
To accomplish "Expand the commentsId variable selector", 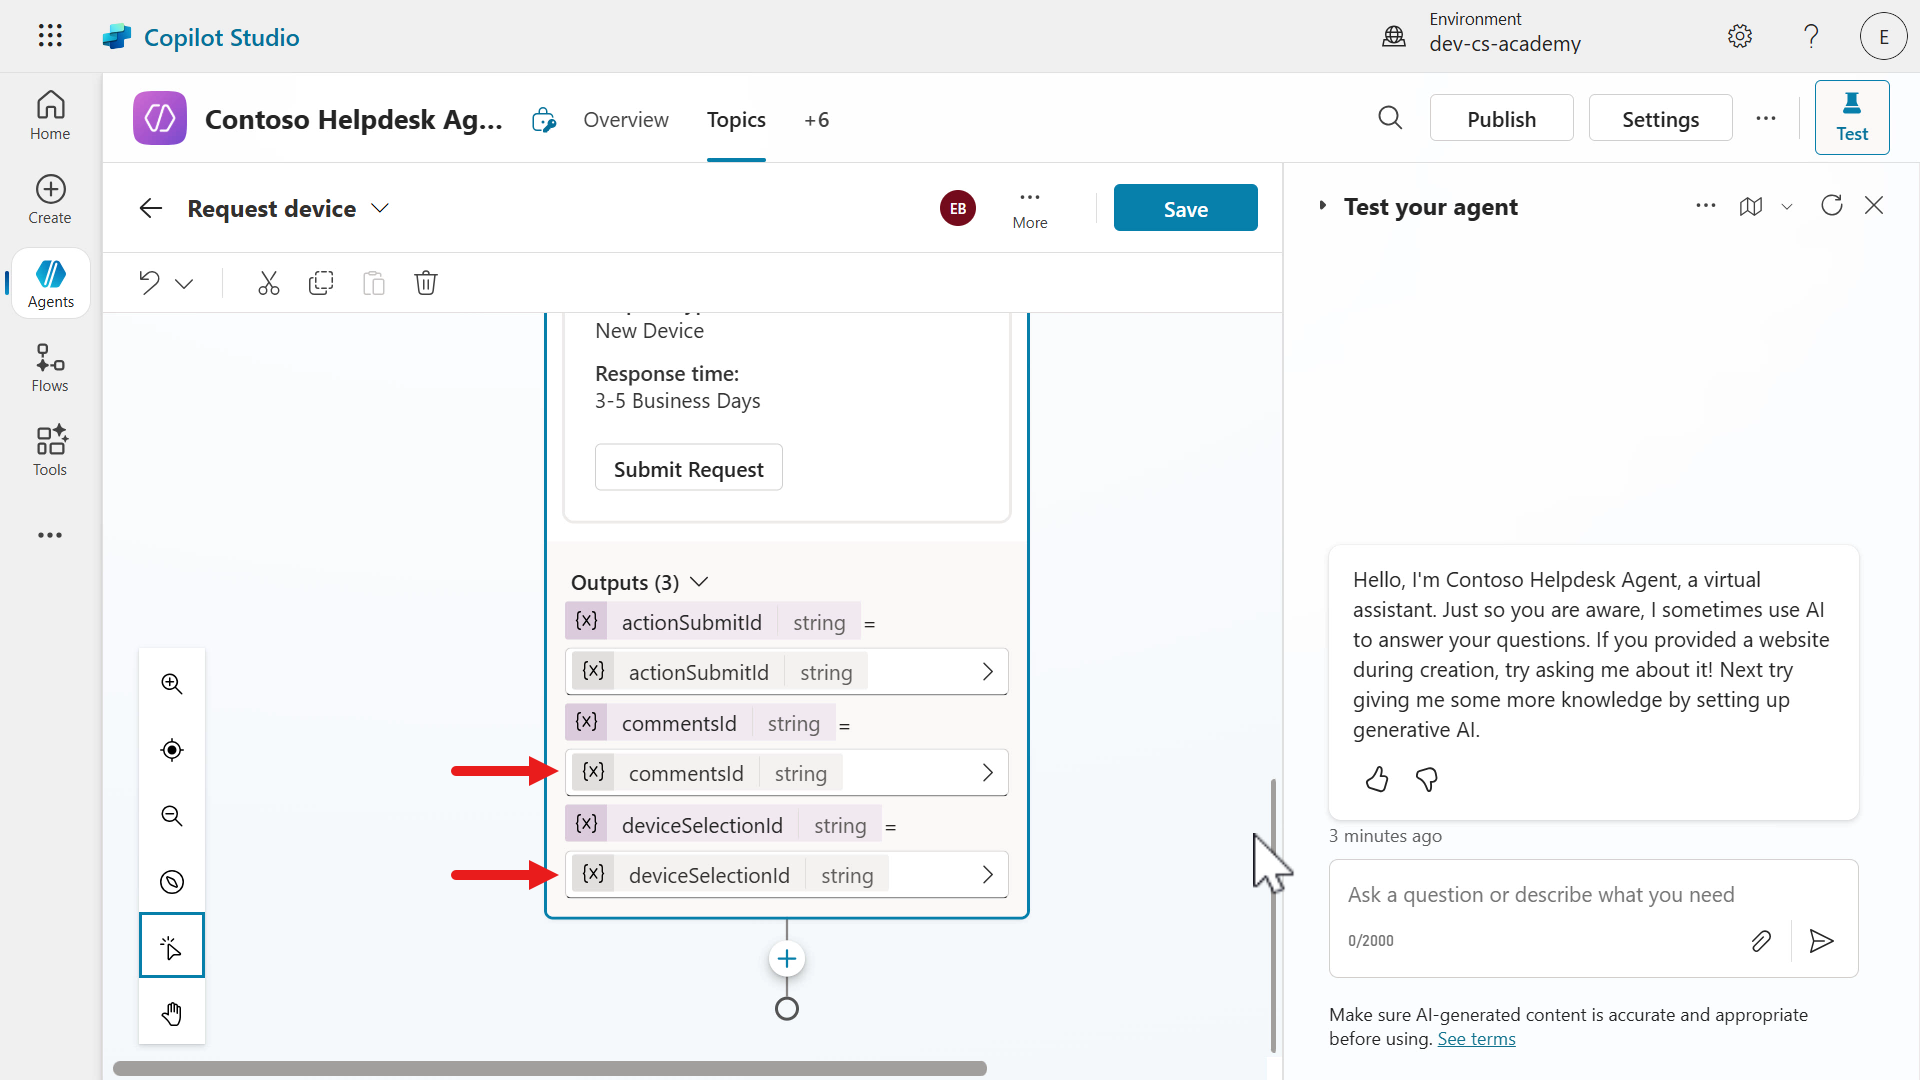I will click(987, 773).
